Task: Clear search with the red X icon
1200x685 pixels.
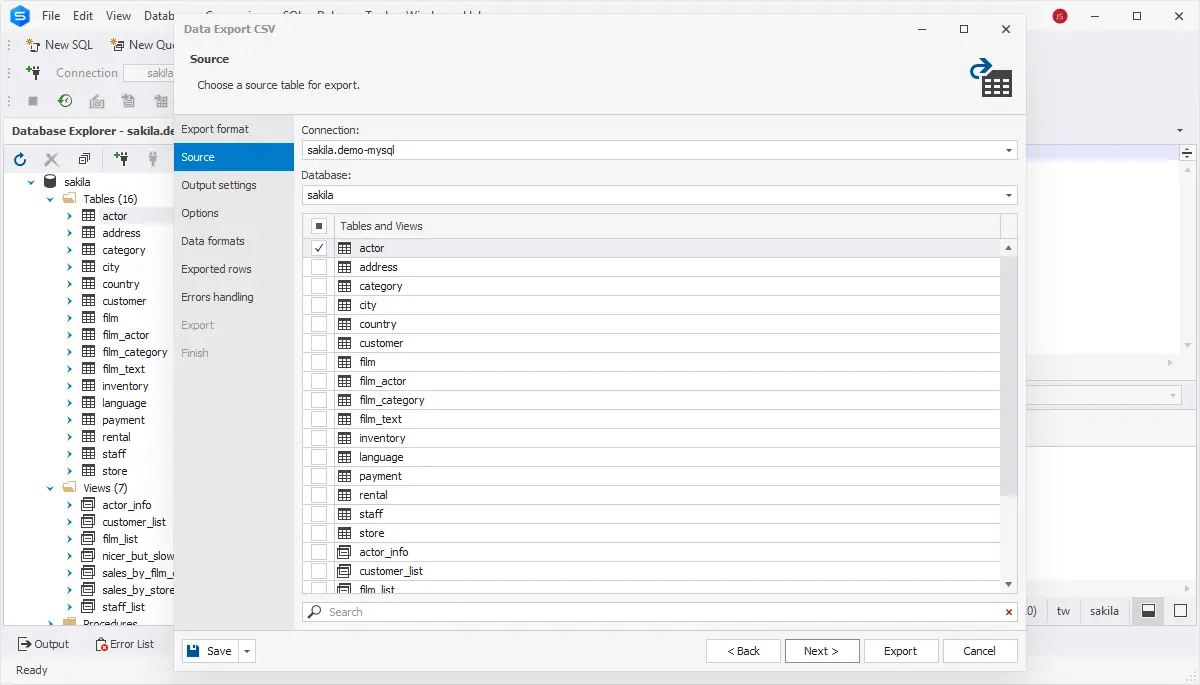Action: click(1008, 612)
